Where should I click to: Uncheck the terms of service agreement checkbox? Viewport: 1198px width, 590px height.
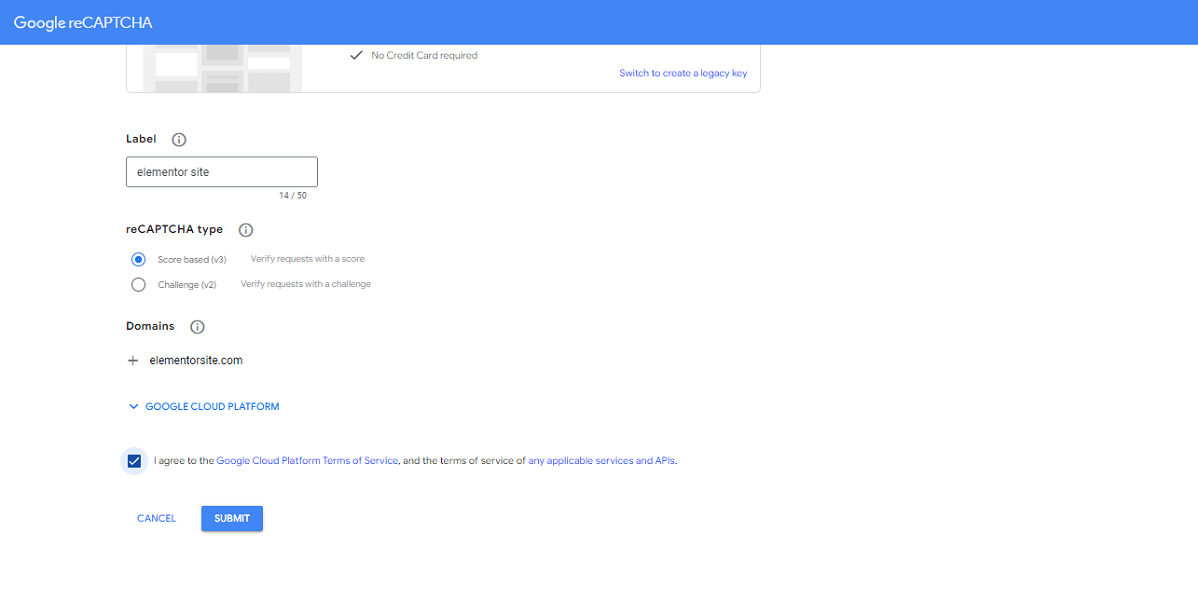134,461
